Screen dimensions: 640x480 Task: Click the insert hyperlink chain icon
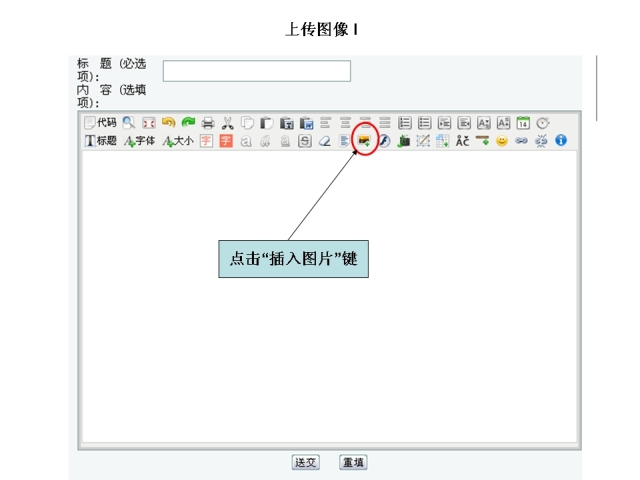(x=521, y=141)
